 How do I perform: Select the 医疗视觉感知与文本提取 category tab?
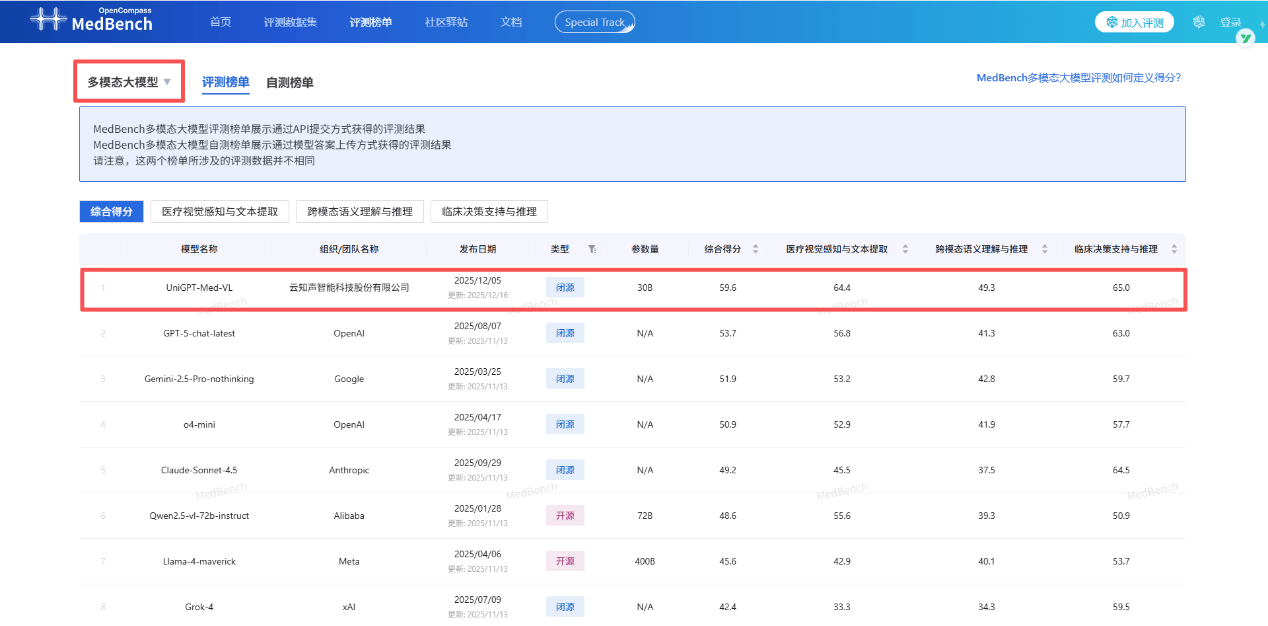click(220, 211)
